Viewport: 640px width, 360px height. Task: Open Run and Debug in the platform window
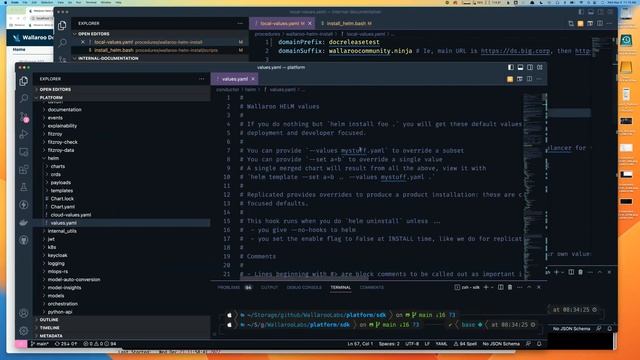(x=24, y=134)
